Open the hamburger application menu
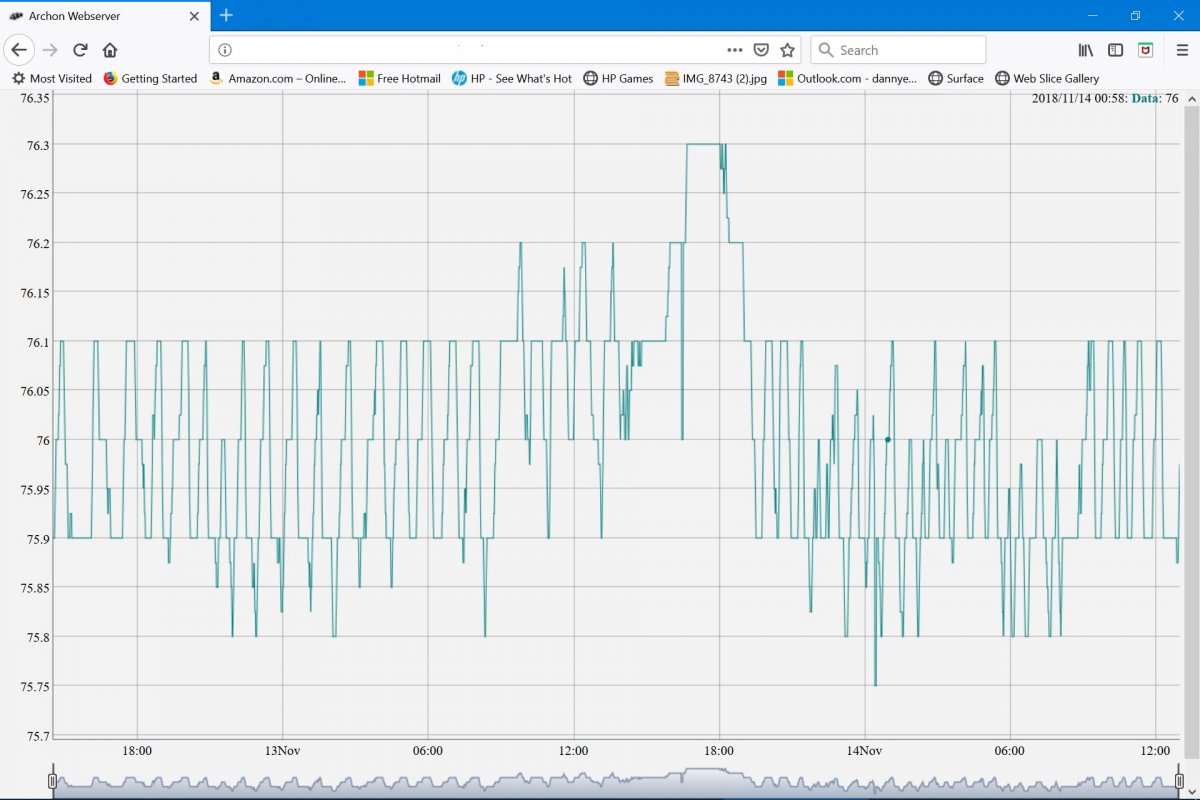This screenshot has height=800, width=1200. 1182,50
